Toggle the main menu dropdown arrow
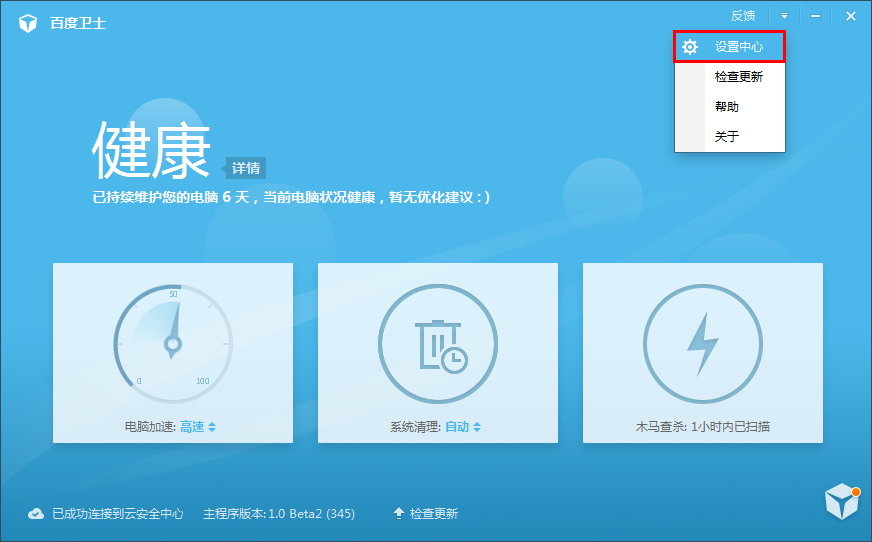The height and width of the screenshot is (542, 872). click(784, 16)
